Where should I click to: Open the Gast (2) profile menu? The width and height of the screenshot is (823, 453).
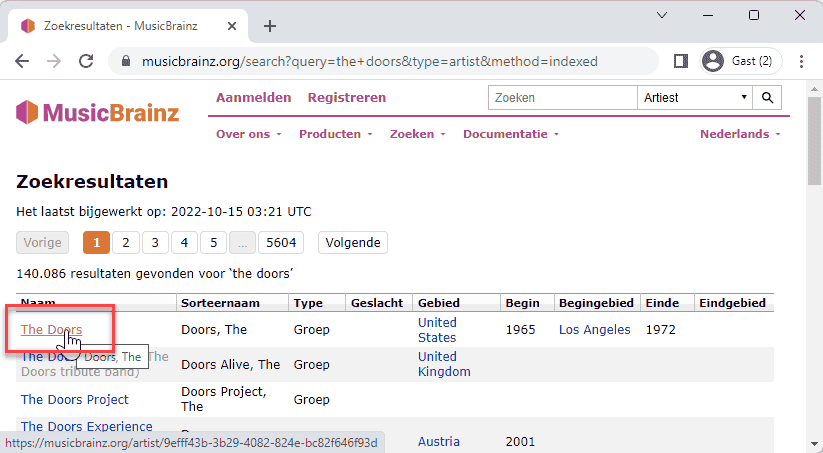(741, 61)
